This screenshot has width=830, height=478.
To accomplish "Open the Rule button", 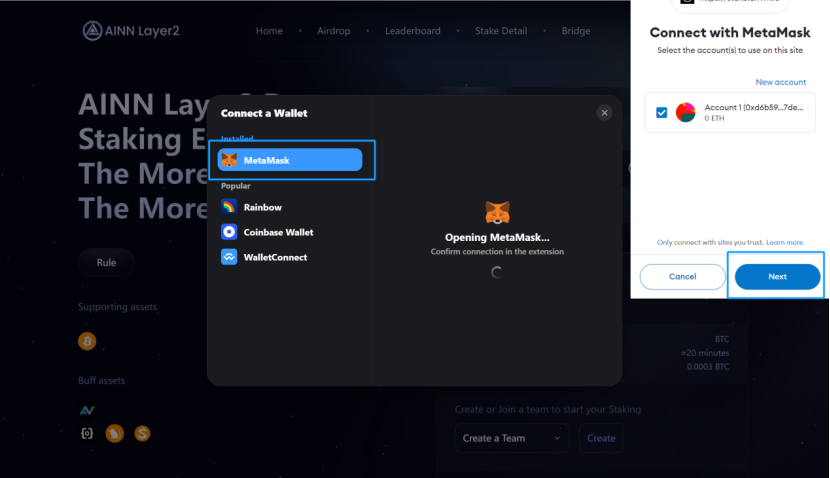I will click(106, 263).
